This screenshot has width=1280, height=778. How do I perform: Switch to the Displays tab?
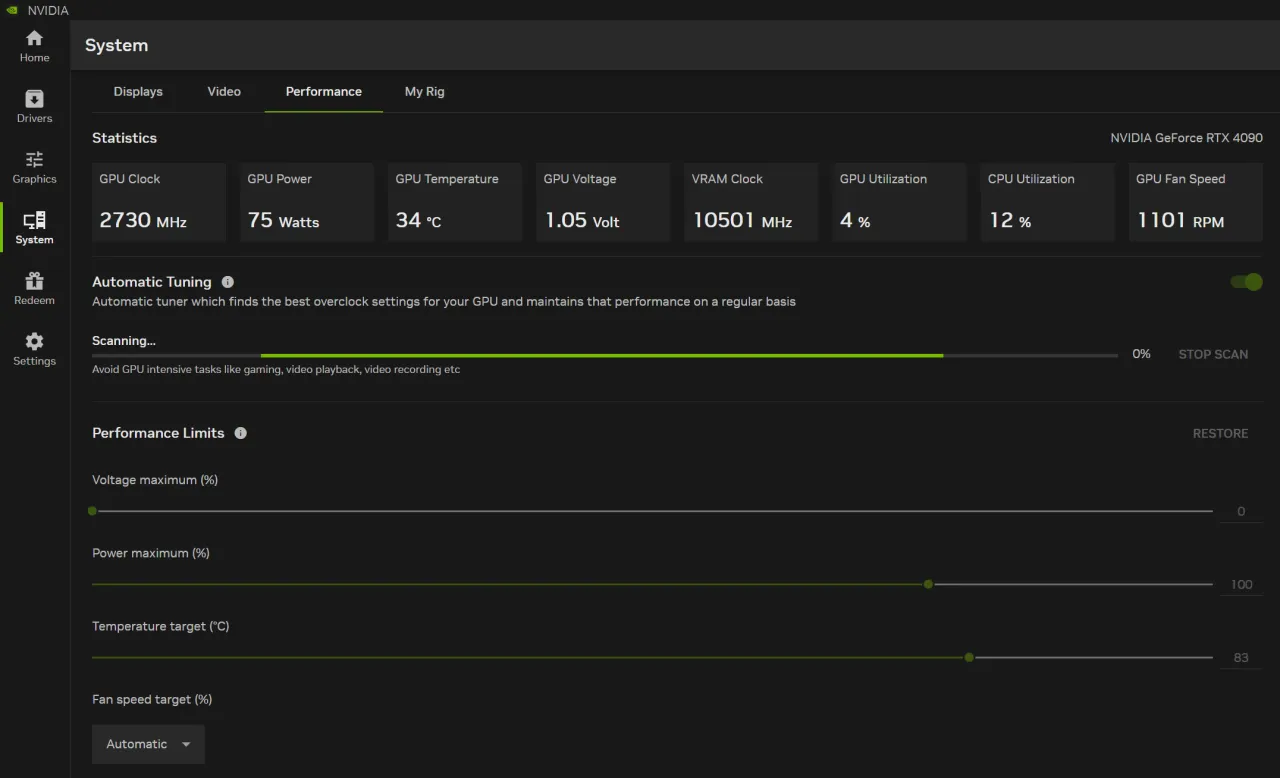point(138,91)
